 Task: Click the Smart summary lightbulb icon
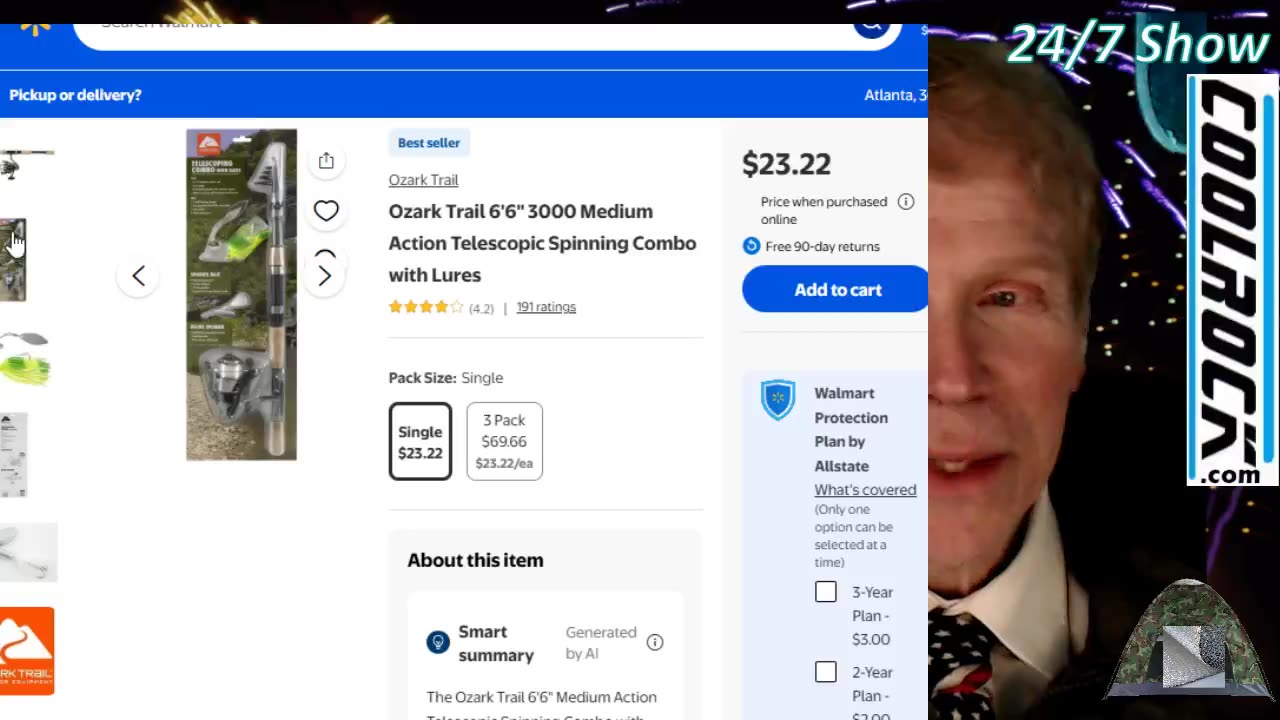click(x=438, y=642)
